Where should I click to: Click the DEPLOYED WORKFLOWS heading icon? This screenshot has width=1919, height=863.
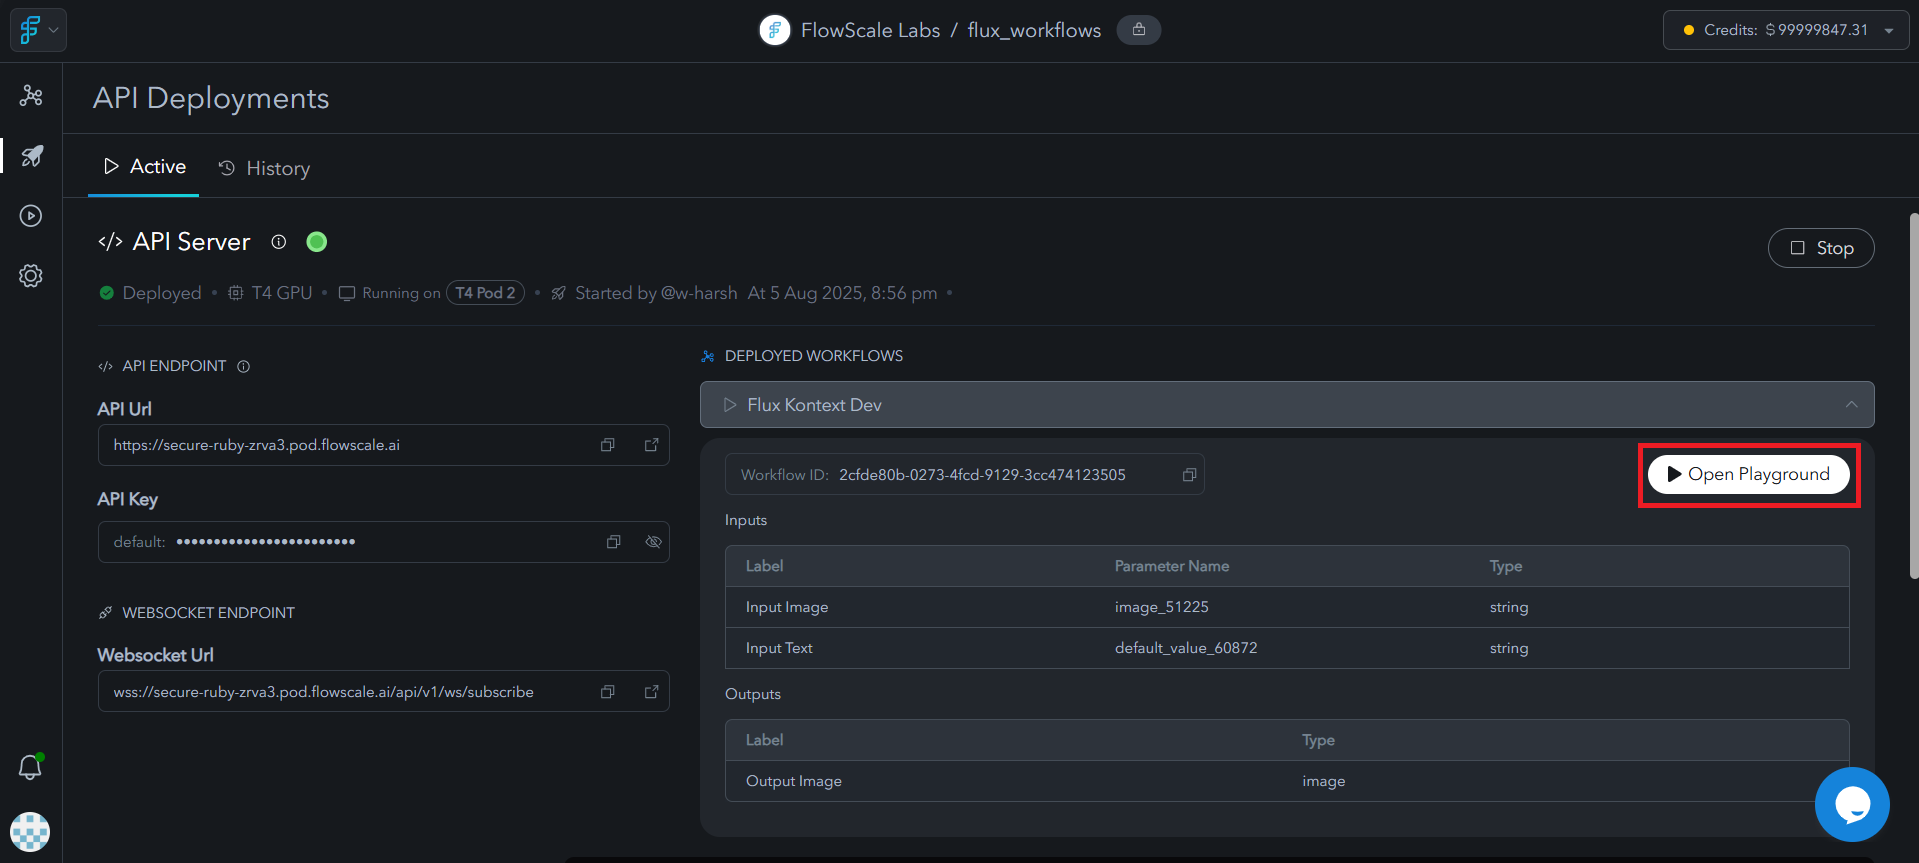click(708, 356)
